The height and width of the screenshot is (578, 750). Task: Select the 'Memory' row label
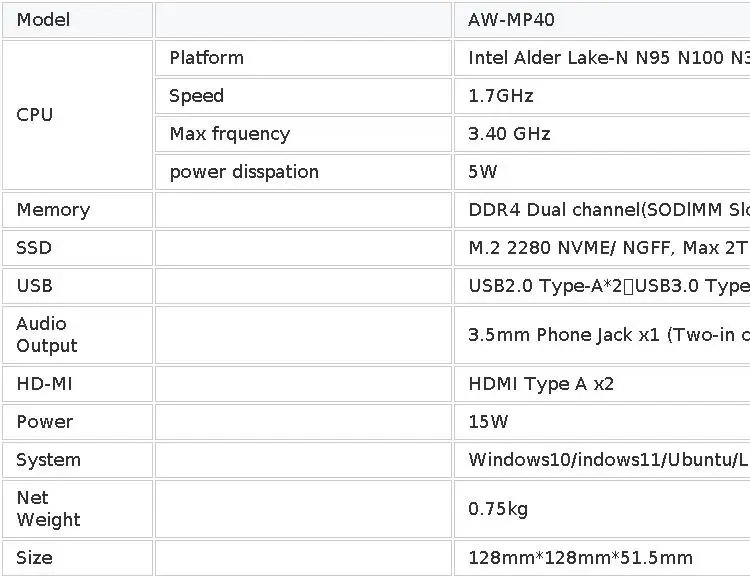point(54,210)
